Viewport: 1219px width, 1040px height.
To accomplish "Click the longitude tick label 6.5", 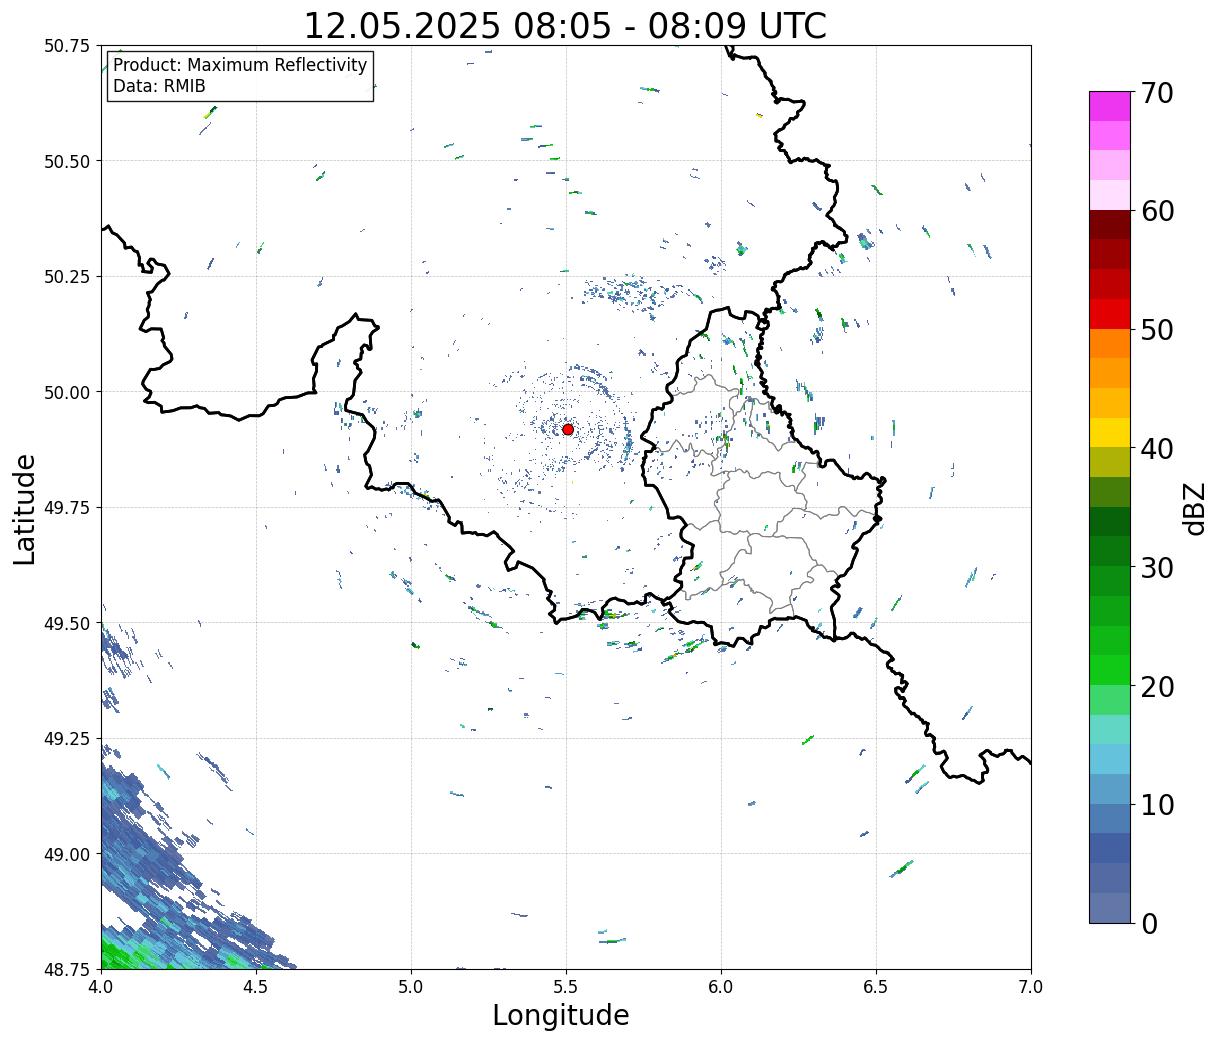I will 876,987.
